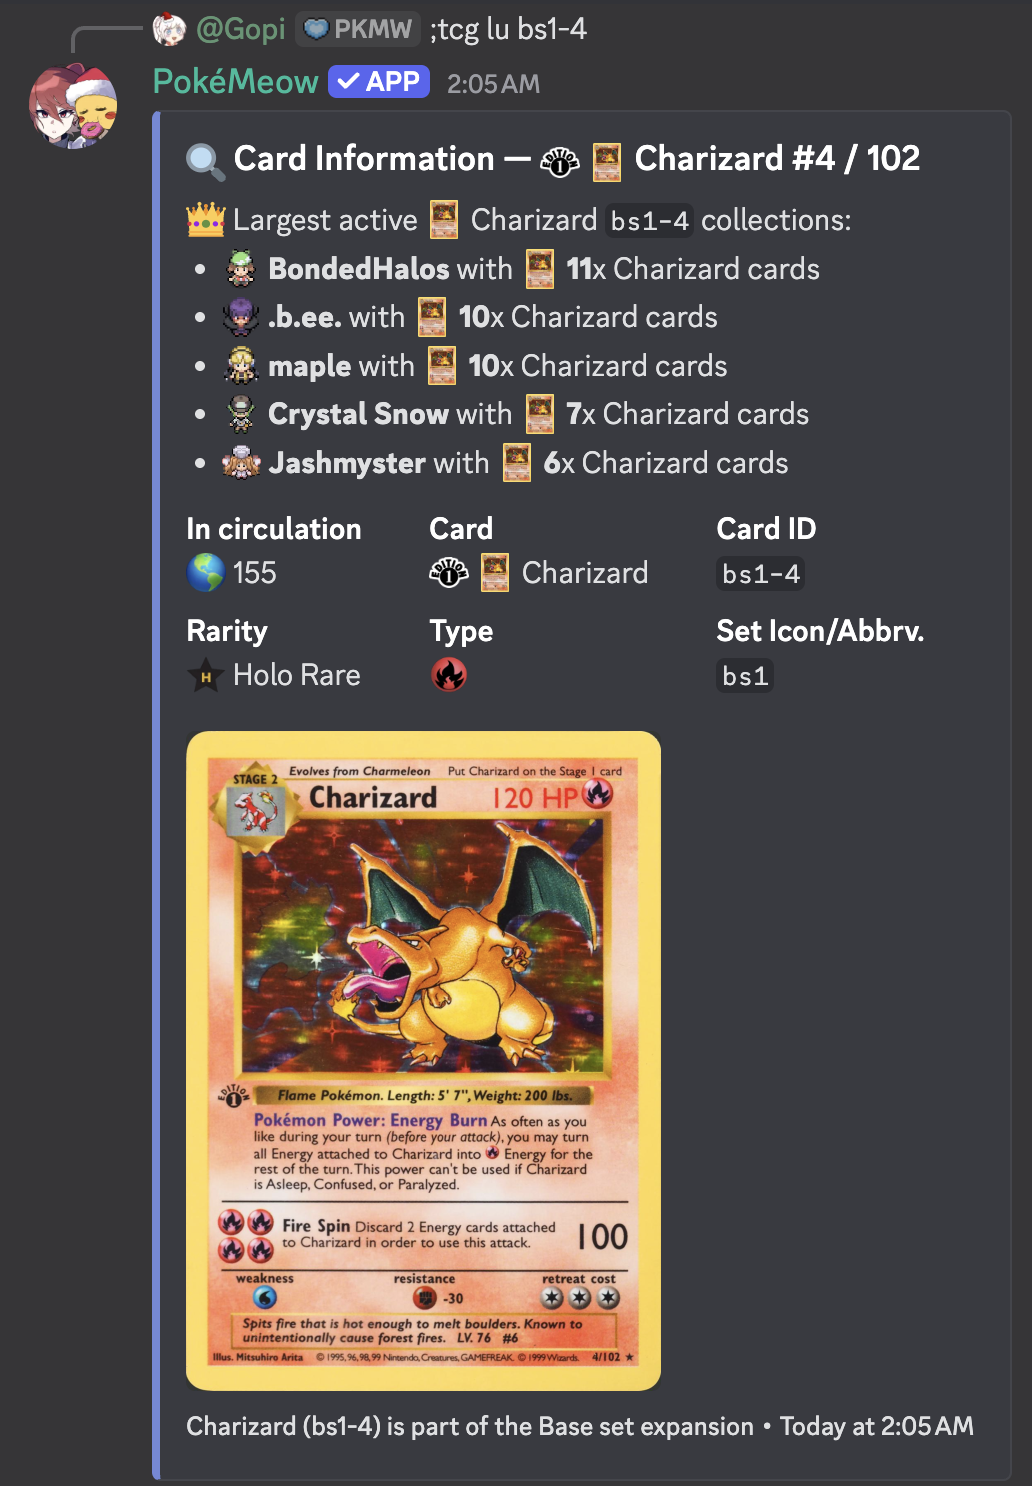
Task: Click the 2:05 AM message timestamp
Action: pos(493,84)
